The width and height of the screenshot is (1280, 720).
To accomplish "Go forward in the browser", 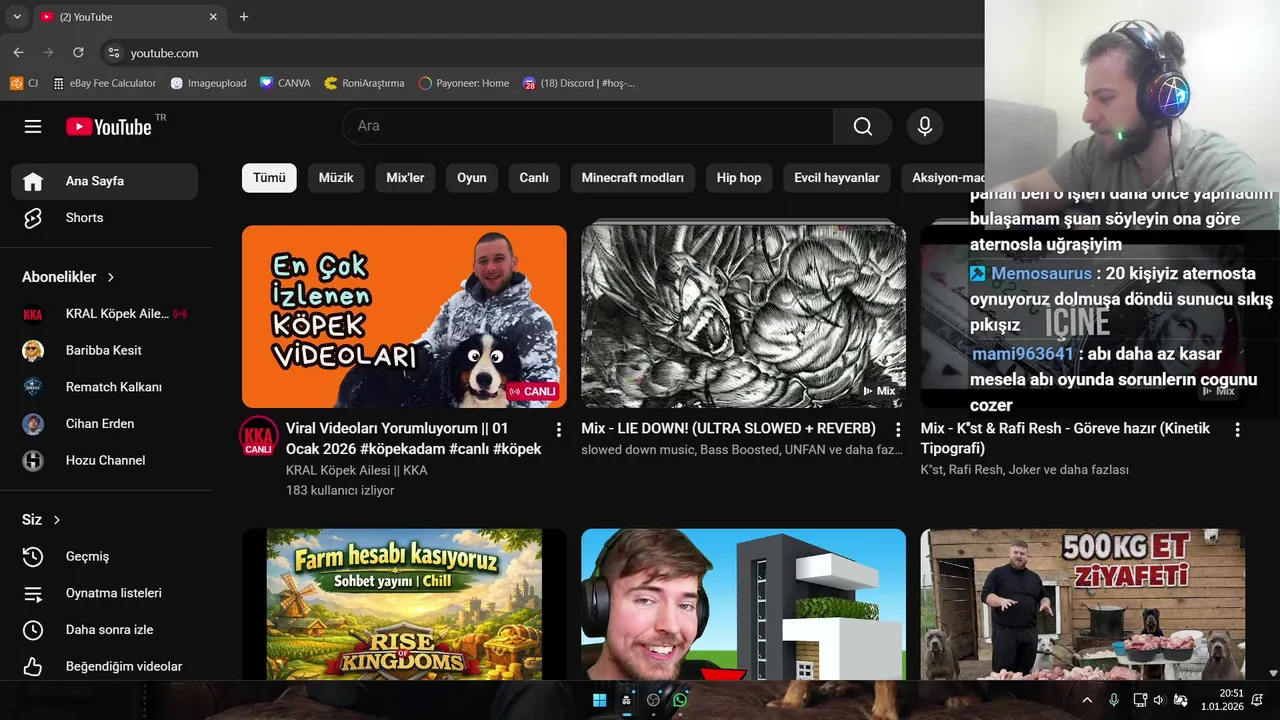I will click(x=48, y=53).
